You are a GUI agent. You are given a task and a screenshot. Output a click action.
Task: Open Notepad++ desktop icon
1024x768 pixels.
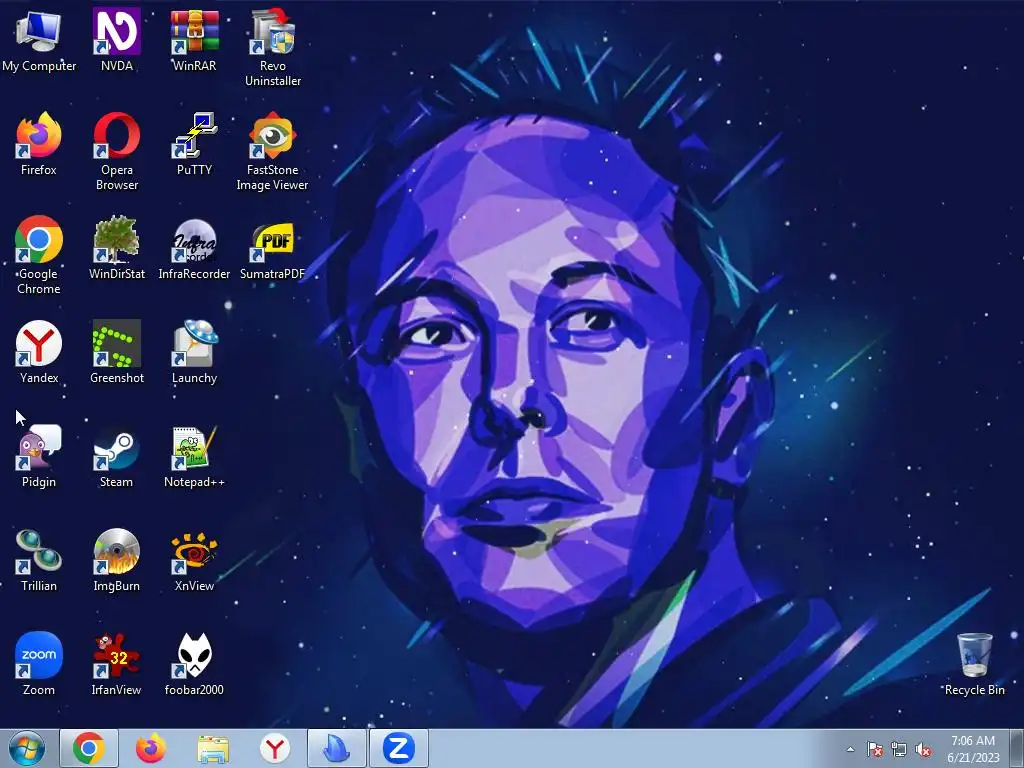pyautogui.click(x=194, y=456)
